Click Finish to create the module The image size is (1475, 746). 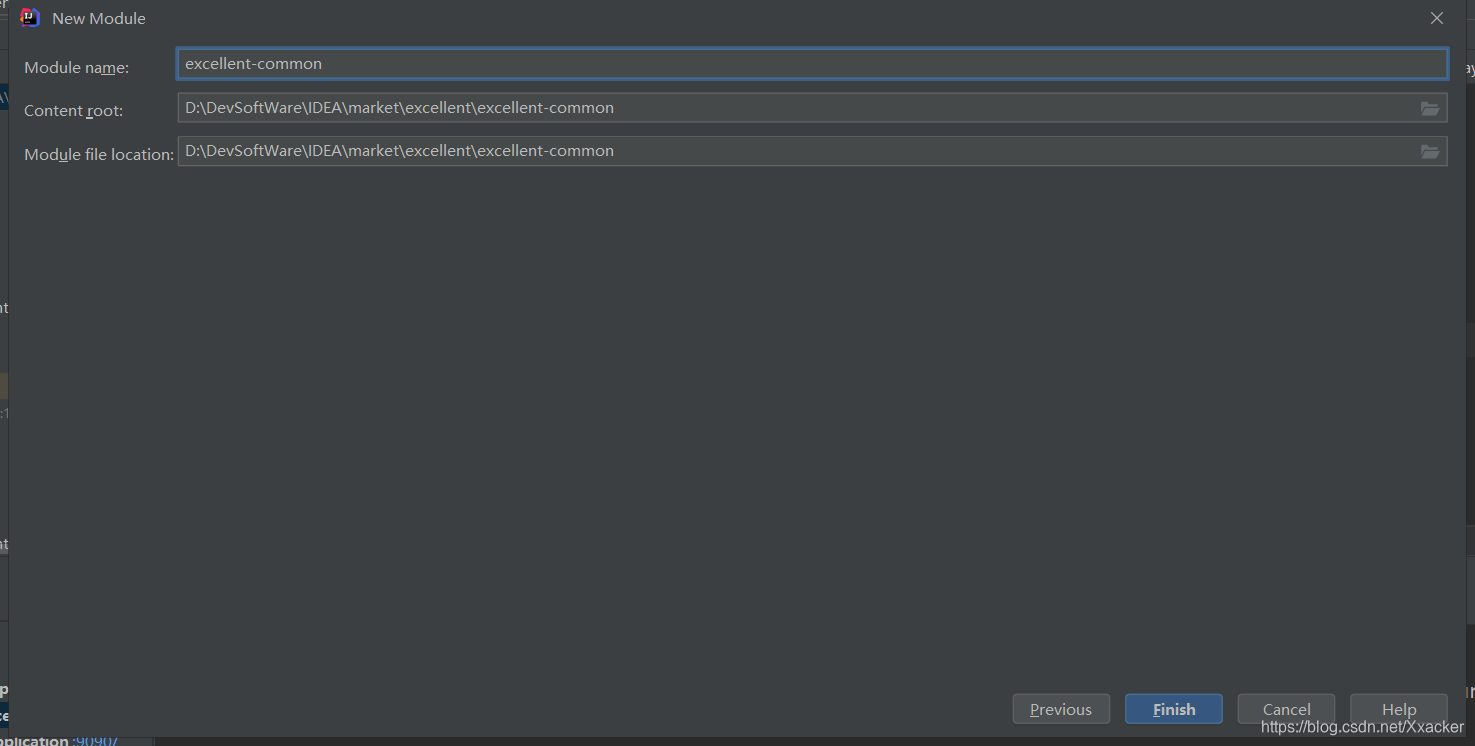1174,709
